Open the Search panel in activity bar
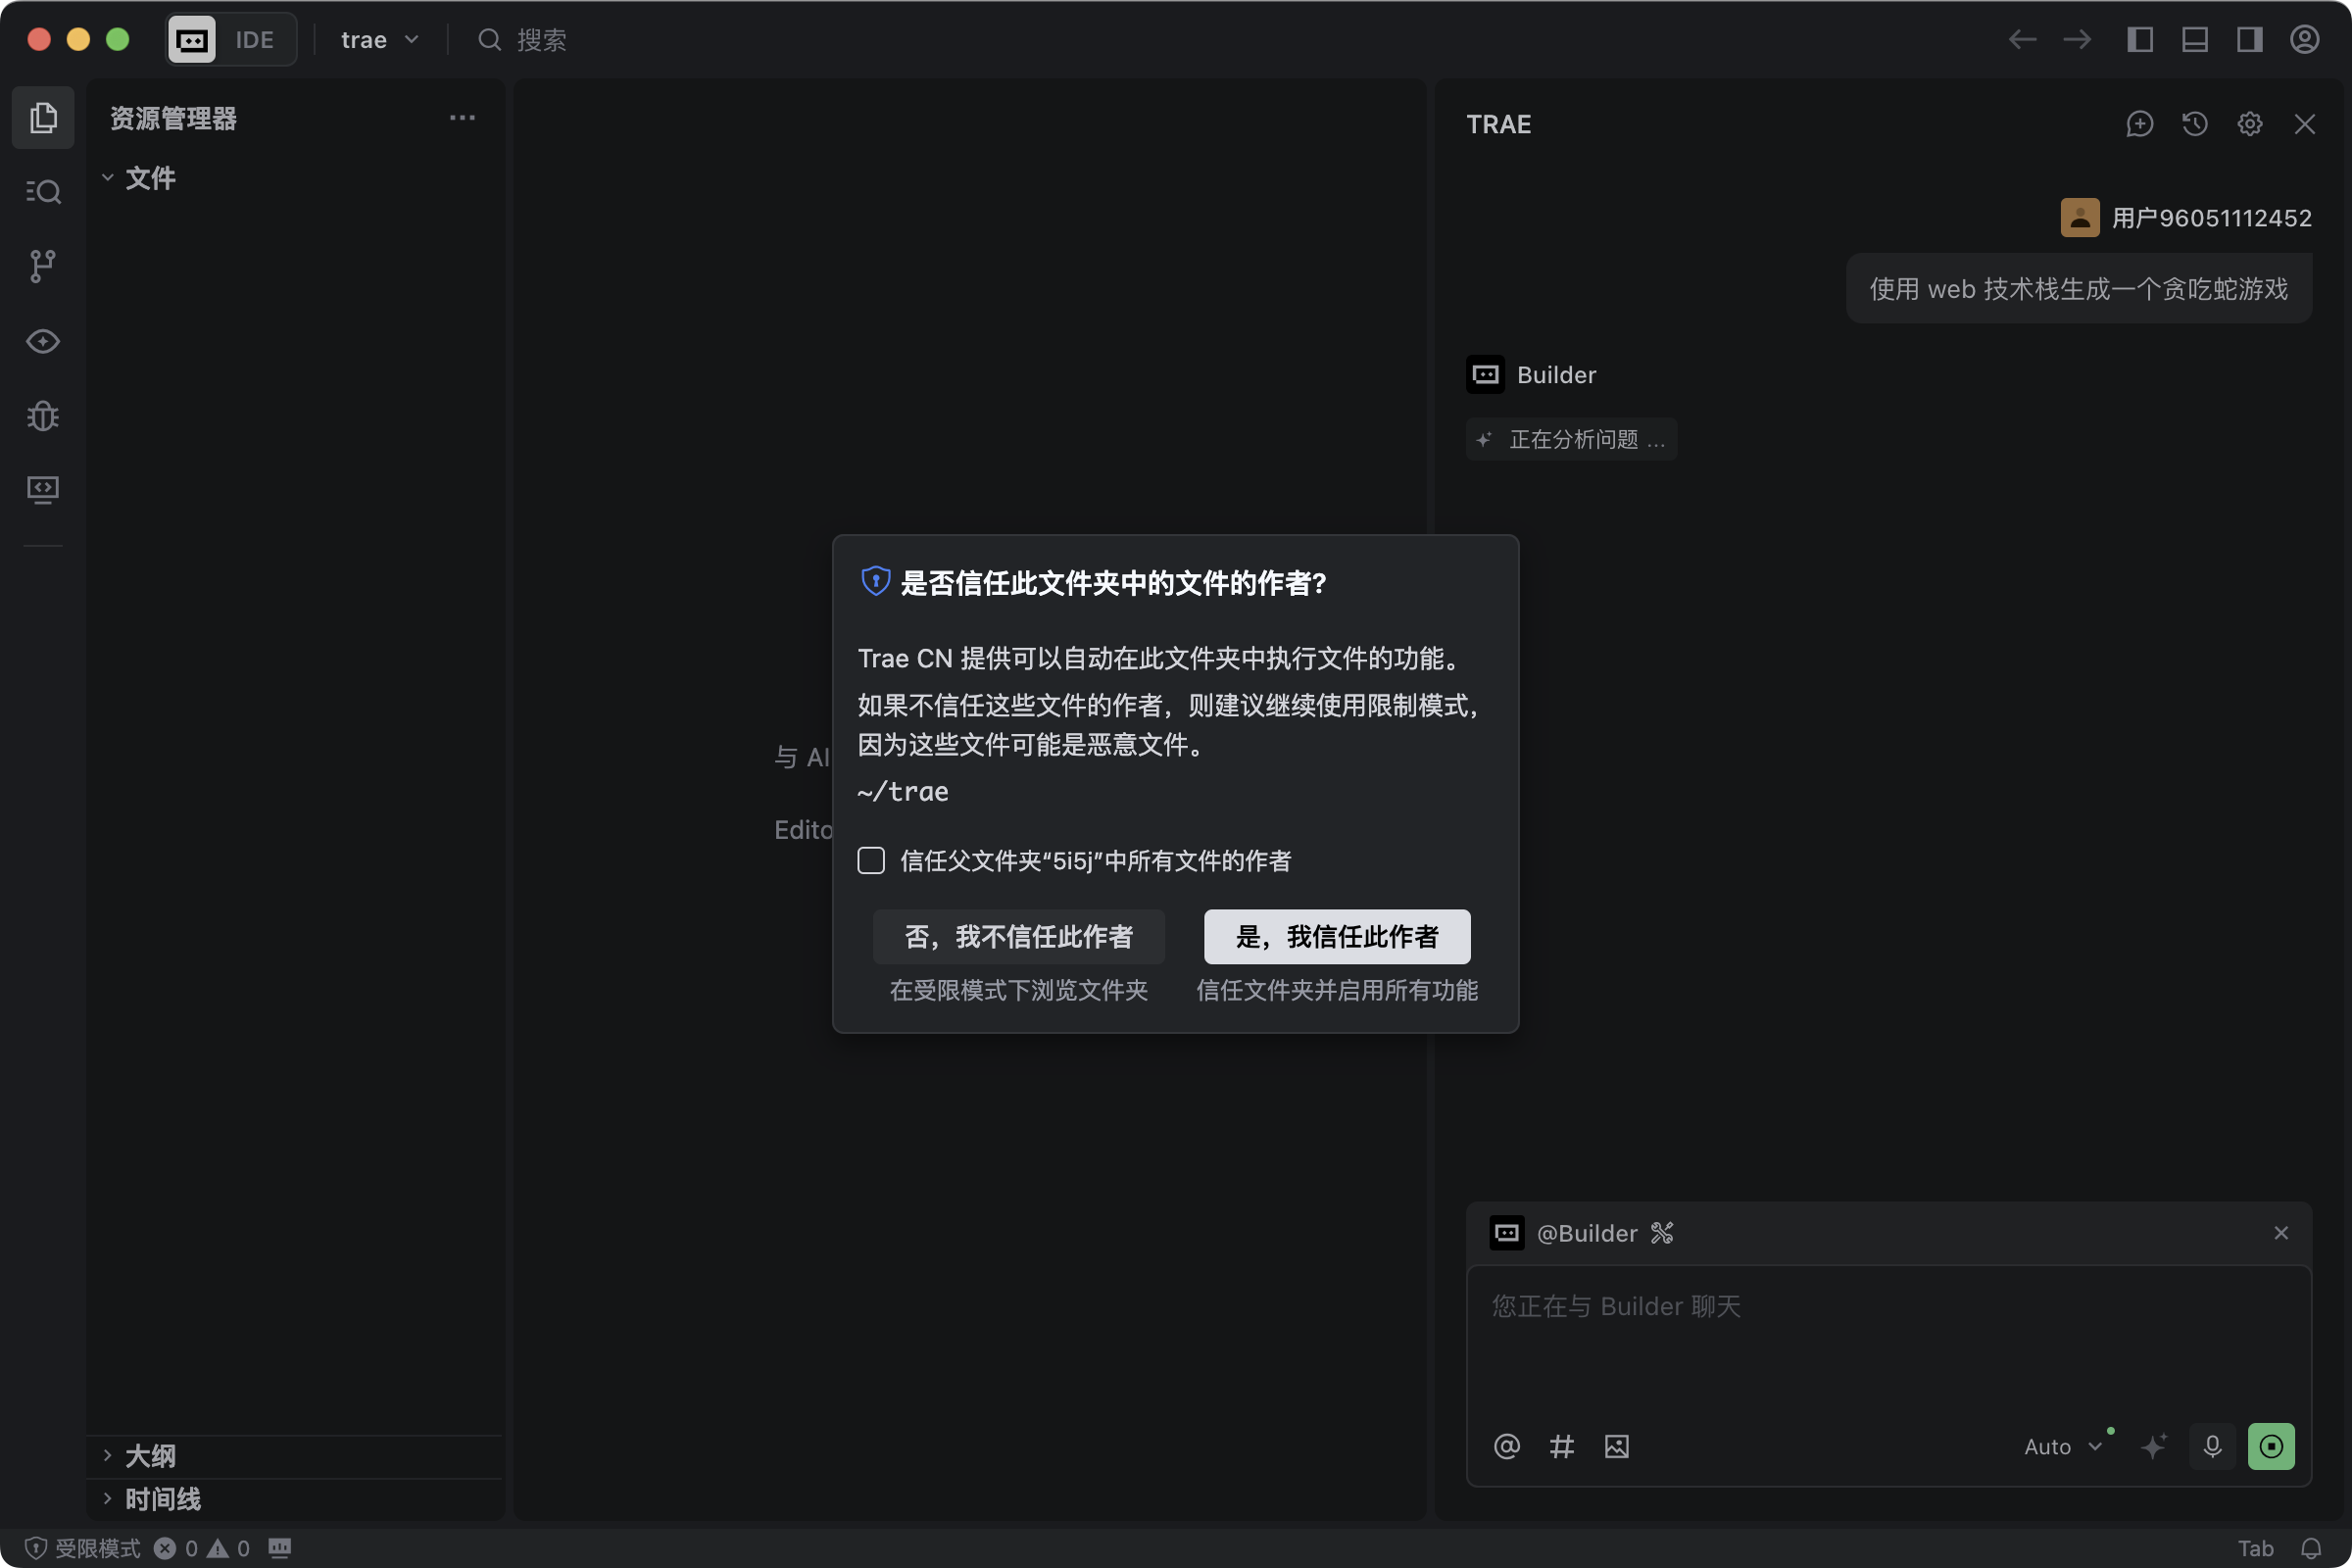The image size is (2352, 1568). (43, 191)
